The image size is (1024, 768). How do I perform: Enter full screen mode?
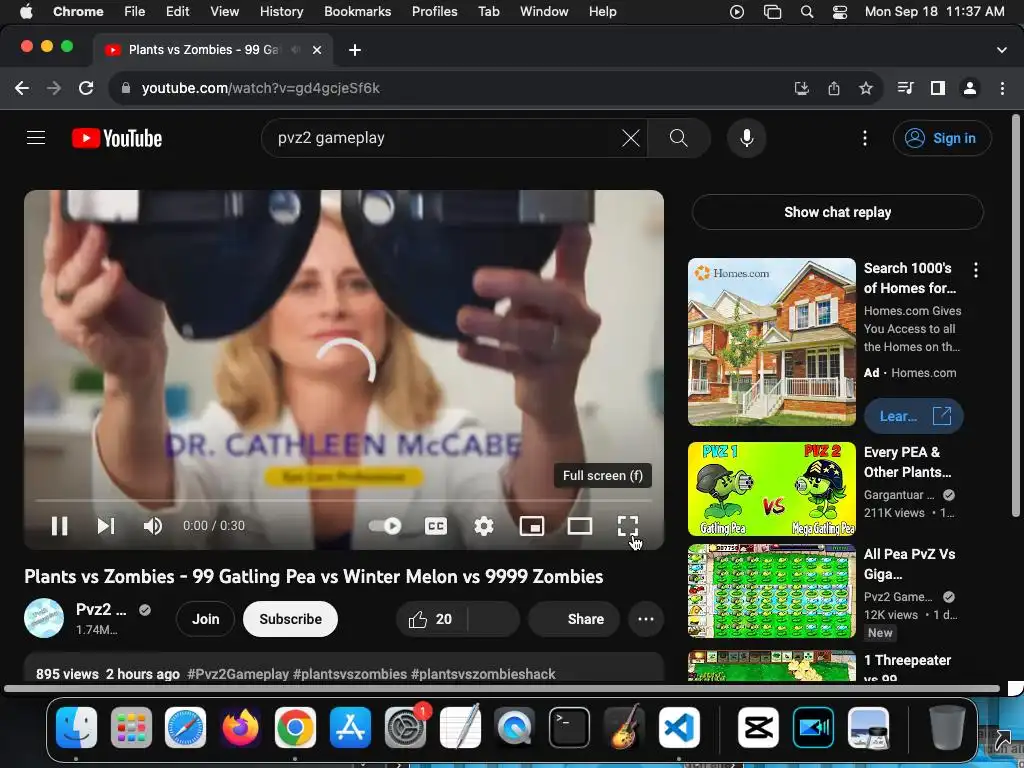(x=628, y=526)
